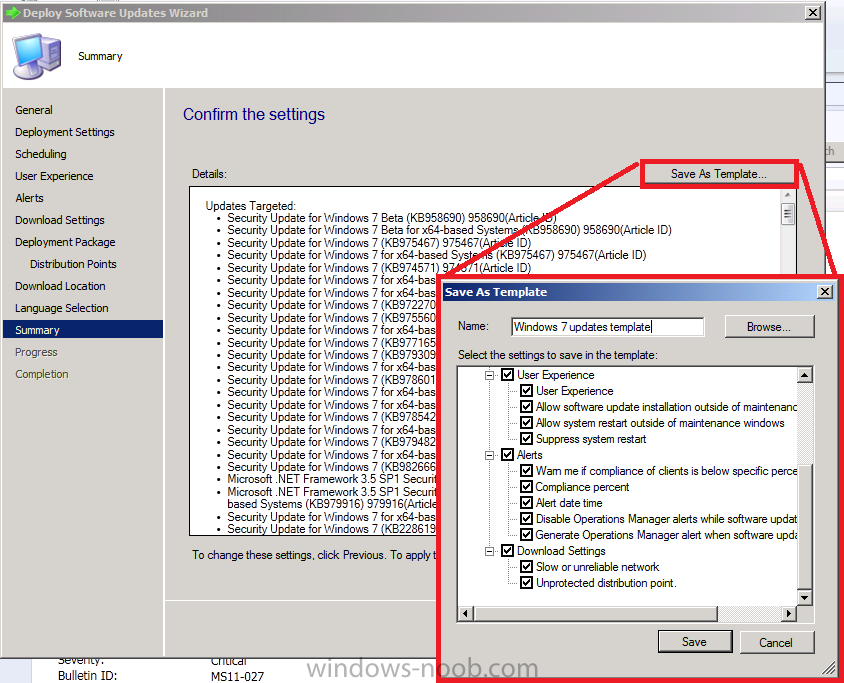The image size is (844, 683).
Task: Click the Details list vertical scrollbar thumb
Action: (x=787, y=214)
